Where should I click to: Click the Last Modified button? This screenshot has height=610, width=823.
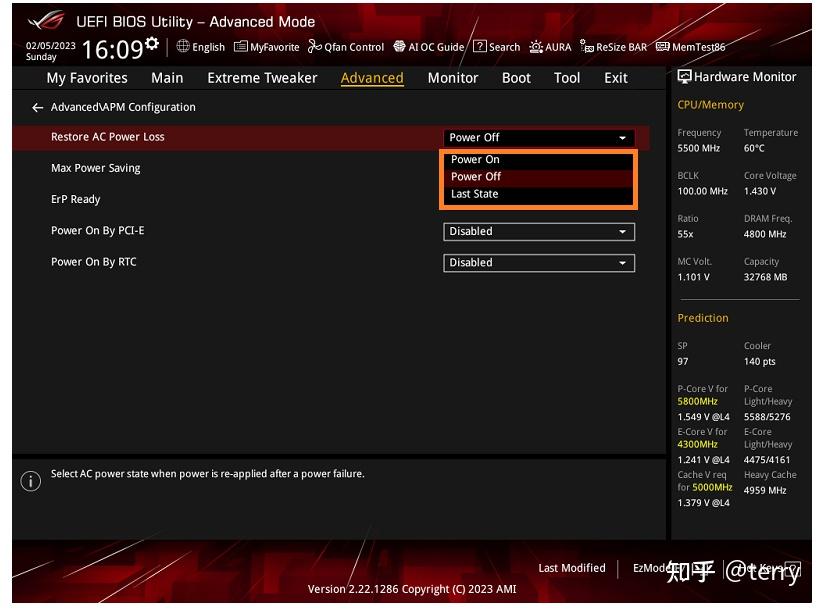tap(571, 568)
